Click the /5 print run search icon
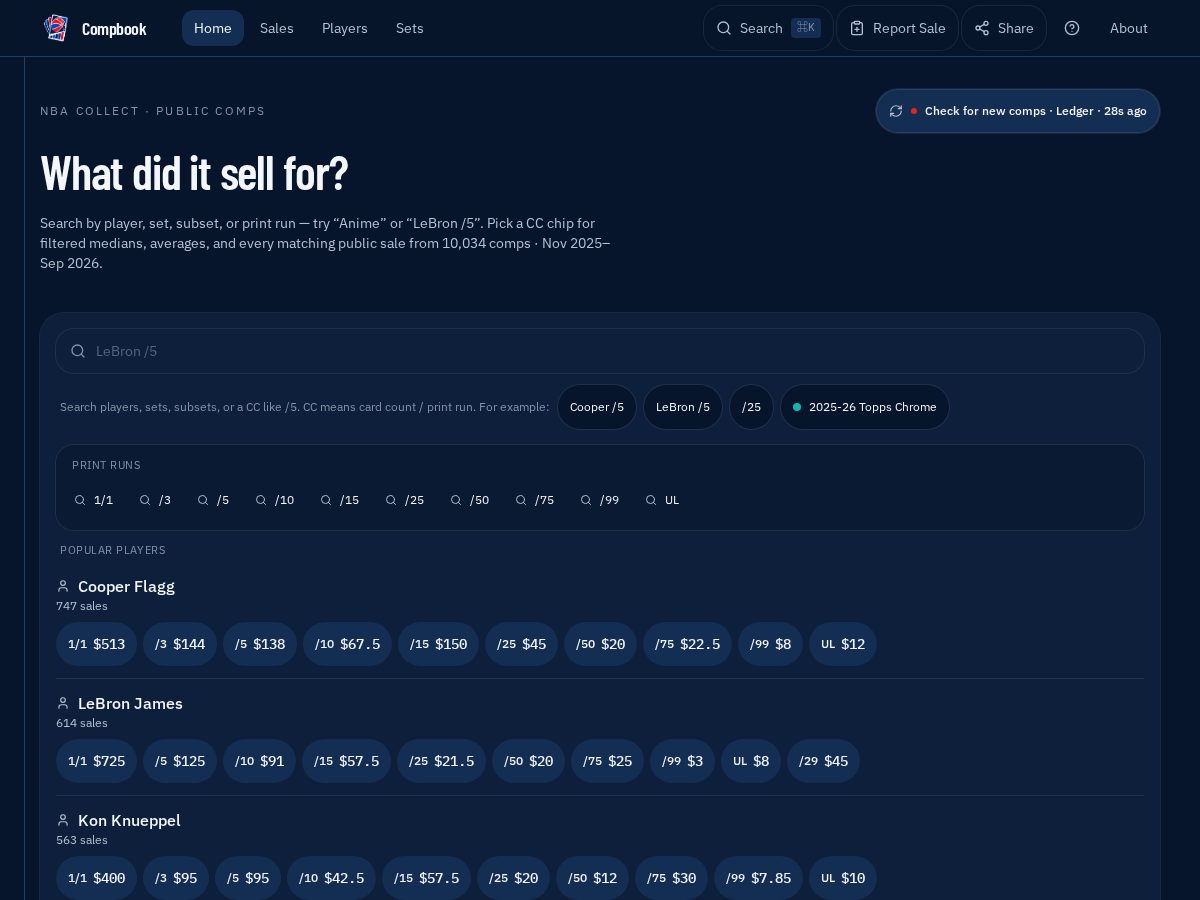 tap(203, 500)
